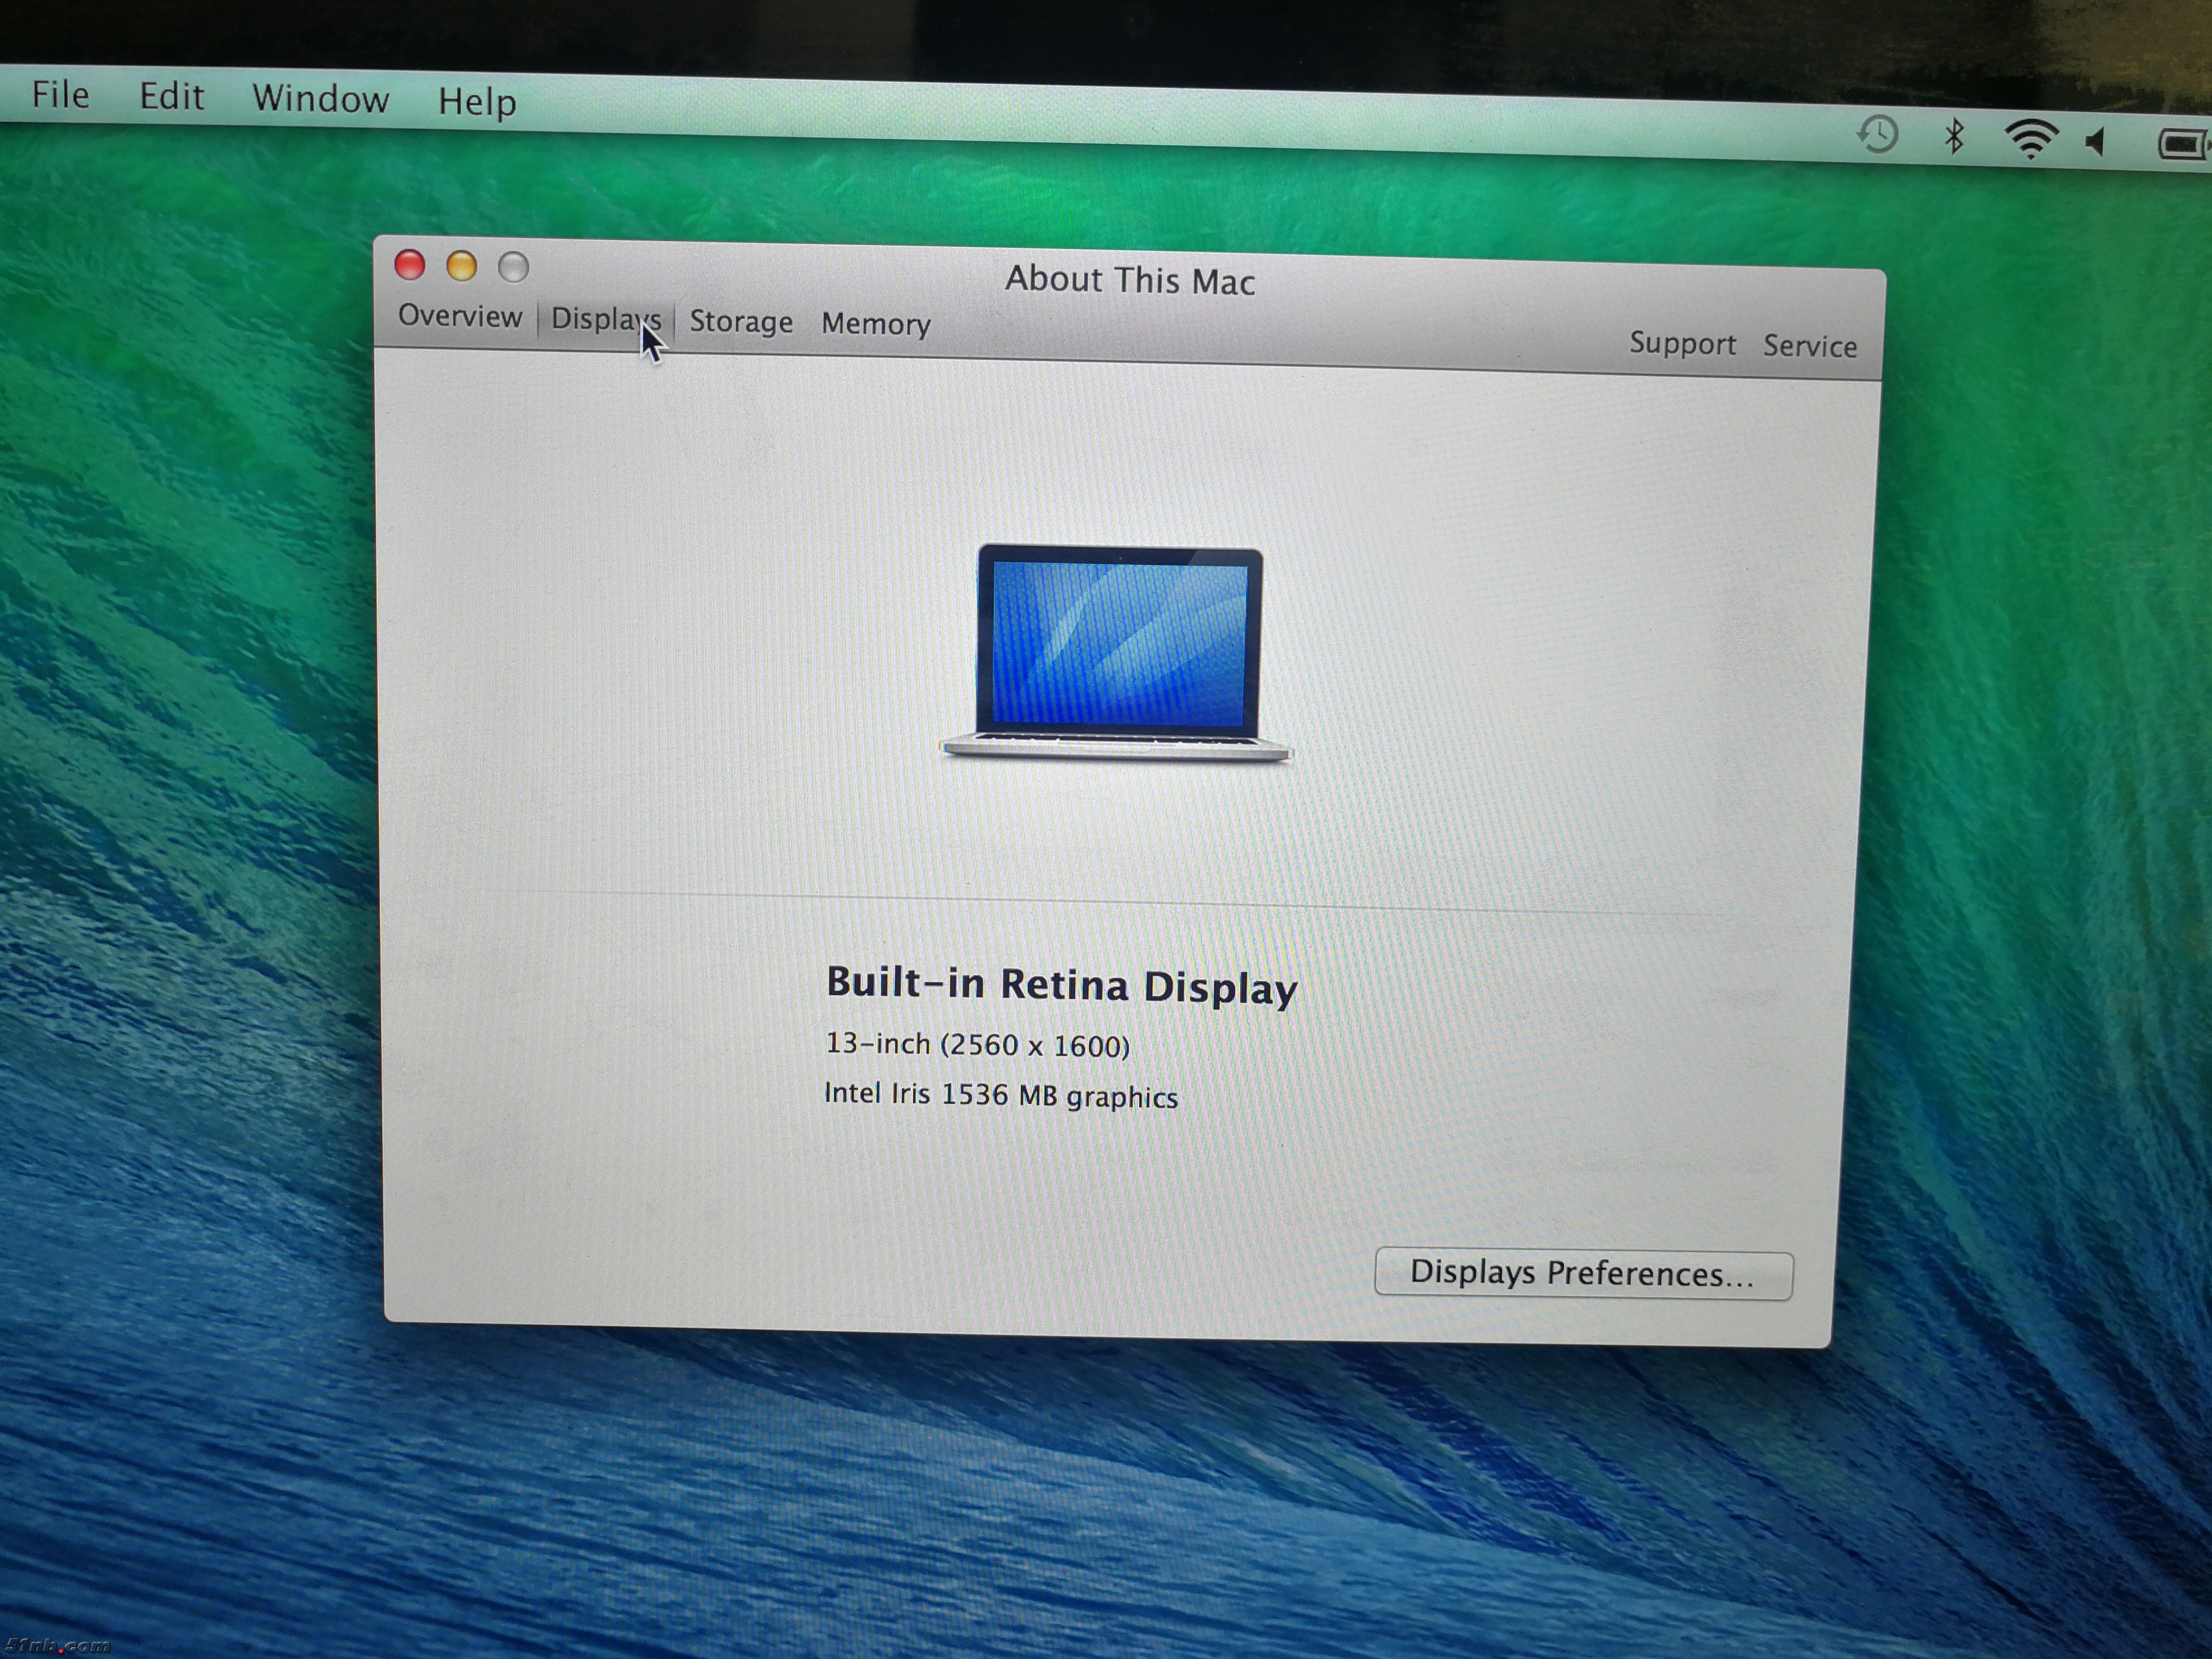
Task: Open the Wi-Fi status menu
Action: [2030, 139]
